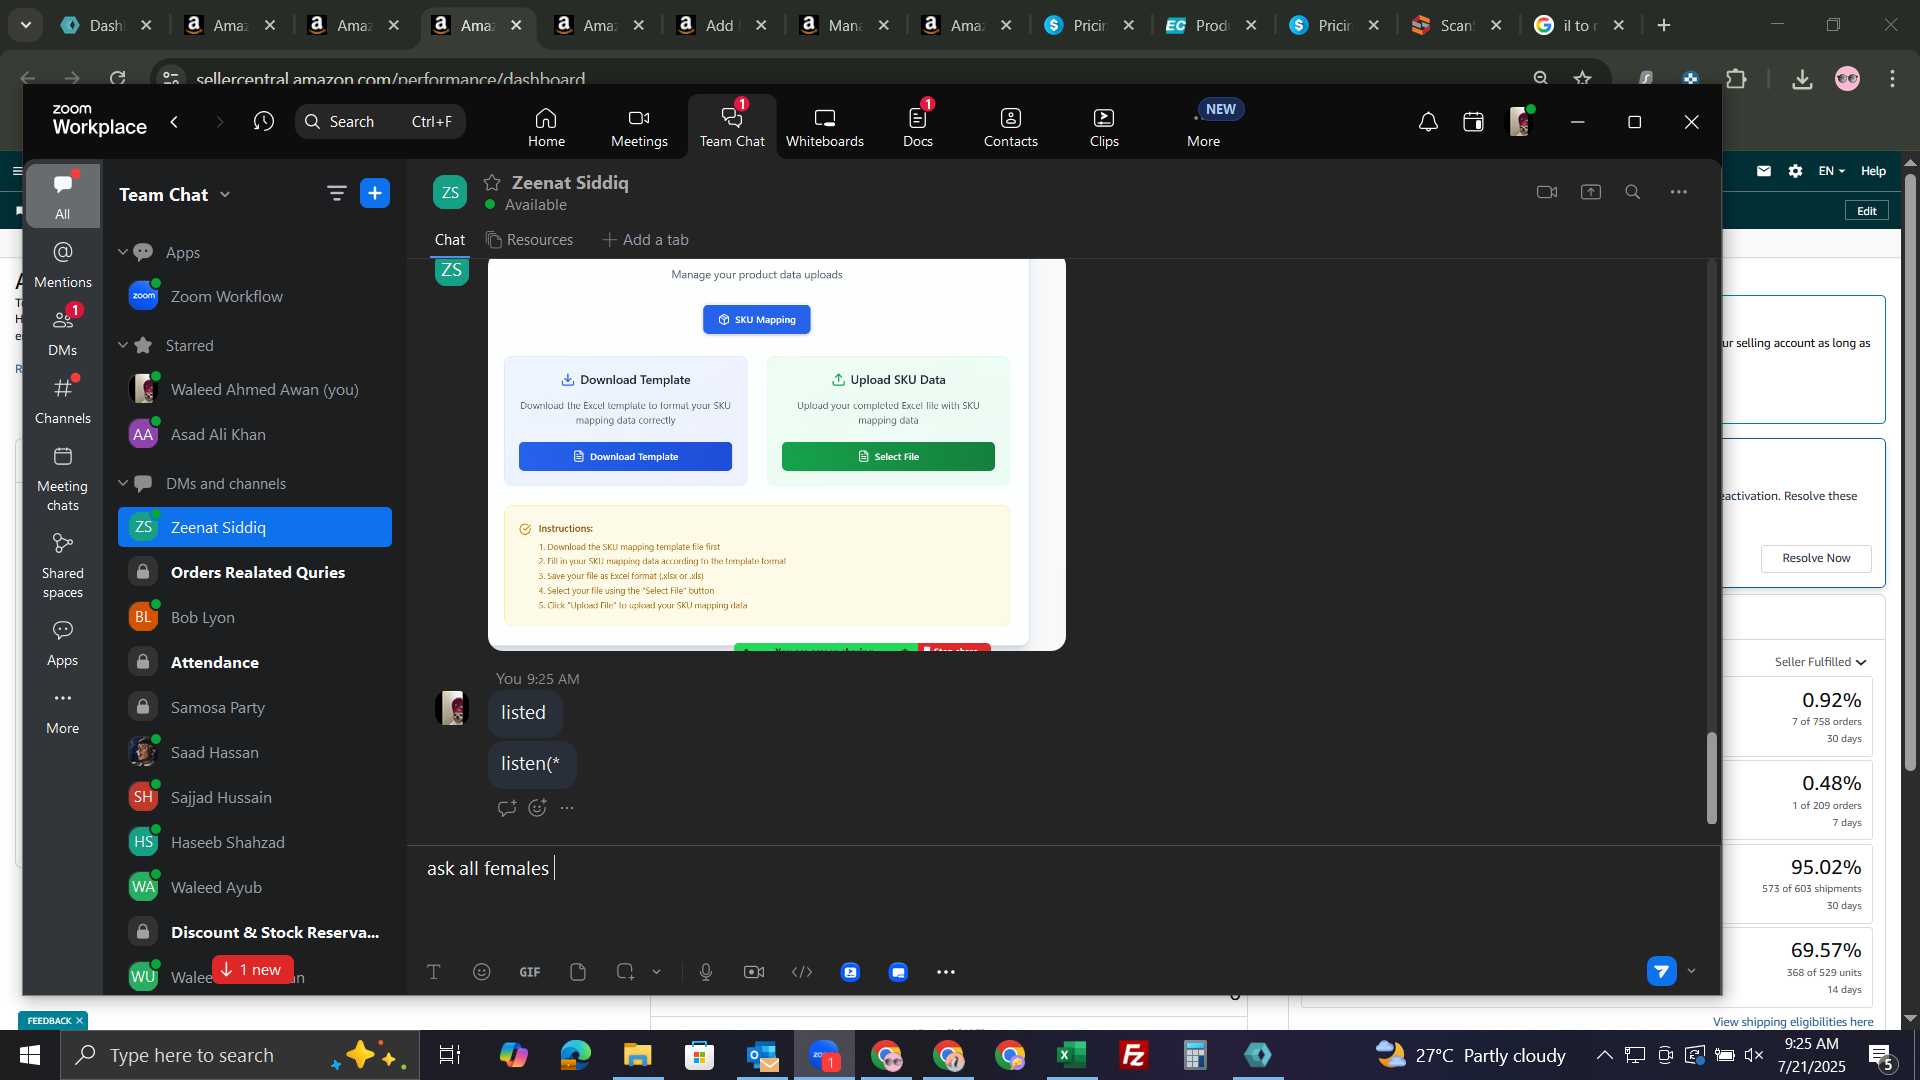Open Excel from taskbar

[1072, 1055]
